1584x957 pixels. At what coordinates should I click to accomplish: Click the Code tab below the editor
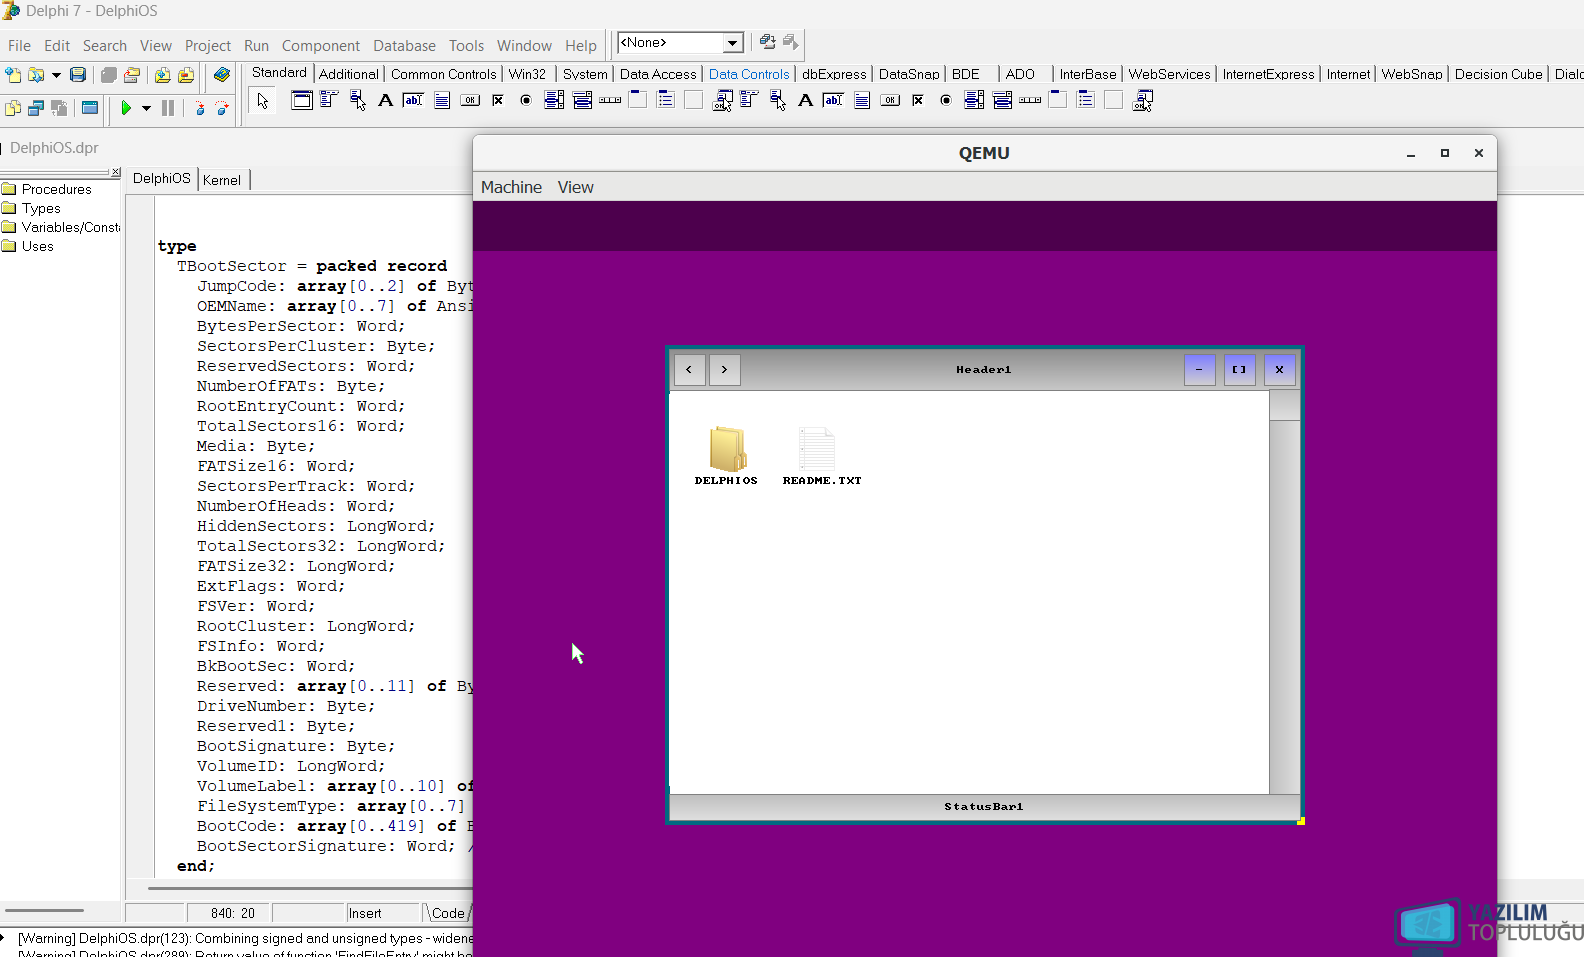tap(448, 913)
